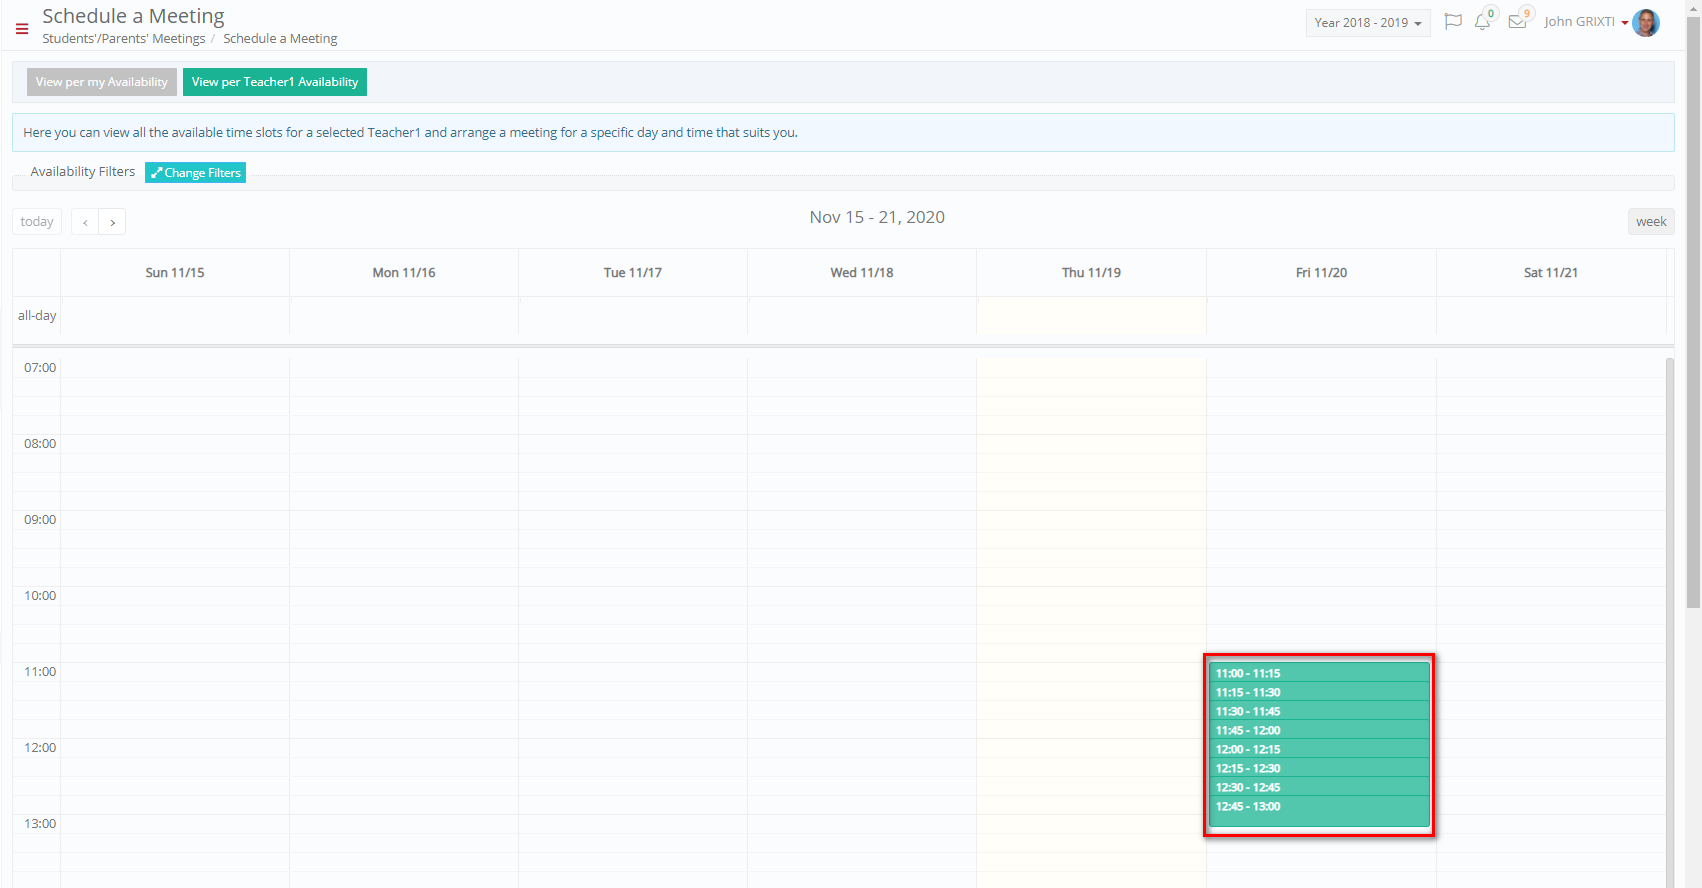Image resolution: width=1702 pixels, height=888 pixels.
Task: Open the John GRIXTI user dropdown
Action: coord(1586,22)
